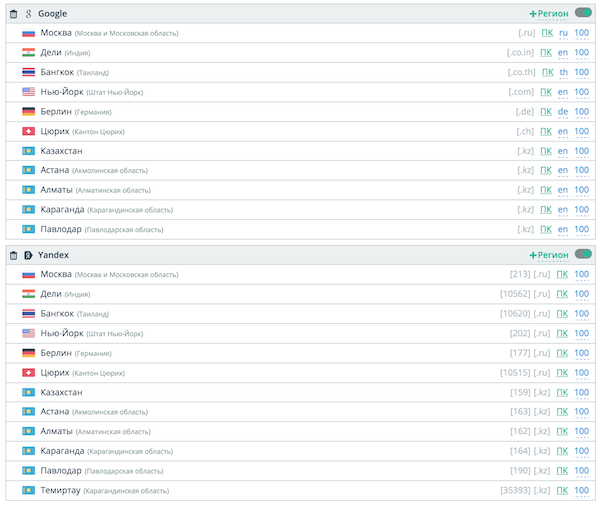Switch ПК device for Google Дели
This screenshot has width=600, height=505.
(546, 53)
